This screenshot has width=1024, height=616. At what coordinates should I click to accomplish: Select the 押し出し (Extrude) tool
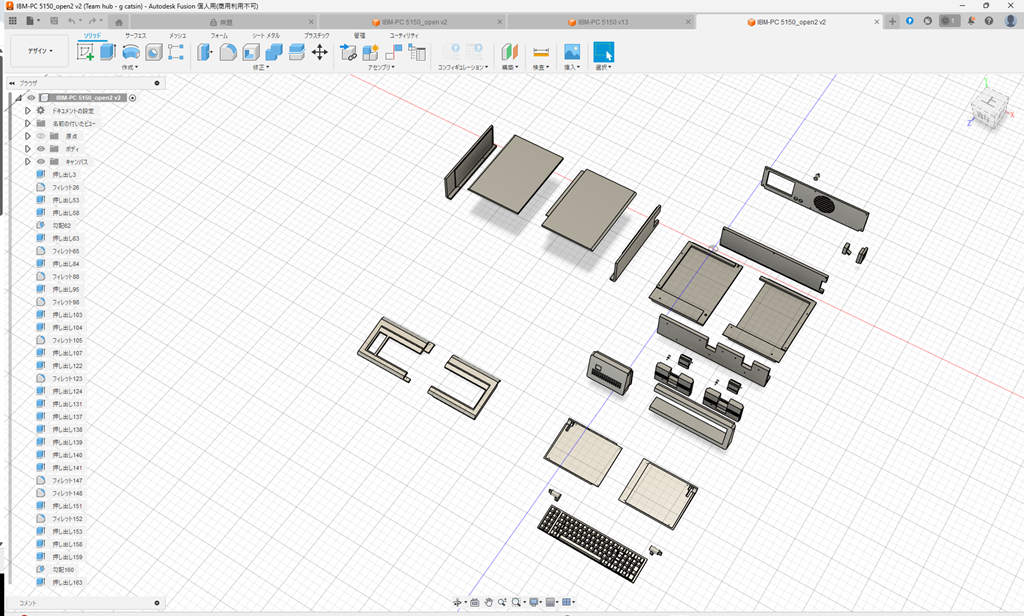(x=106, y=52)
